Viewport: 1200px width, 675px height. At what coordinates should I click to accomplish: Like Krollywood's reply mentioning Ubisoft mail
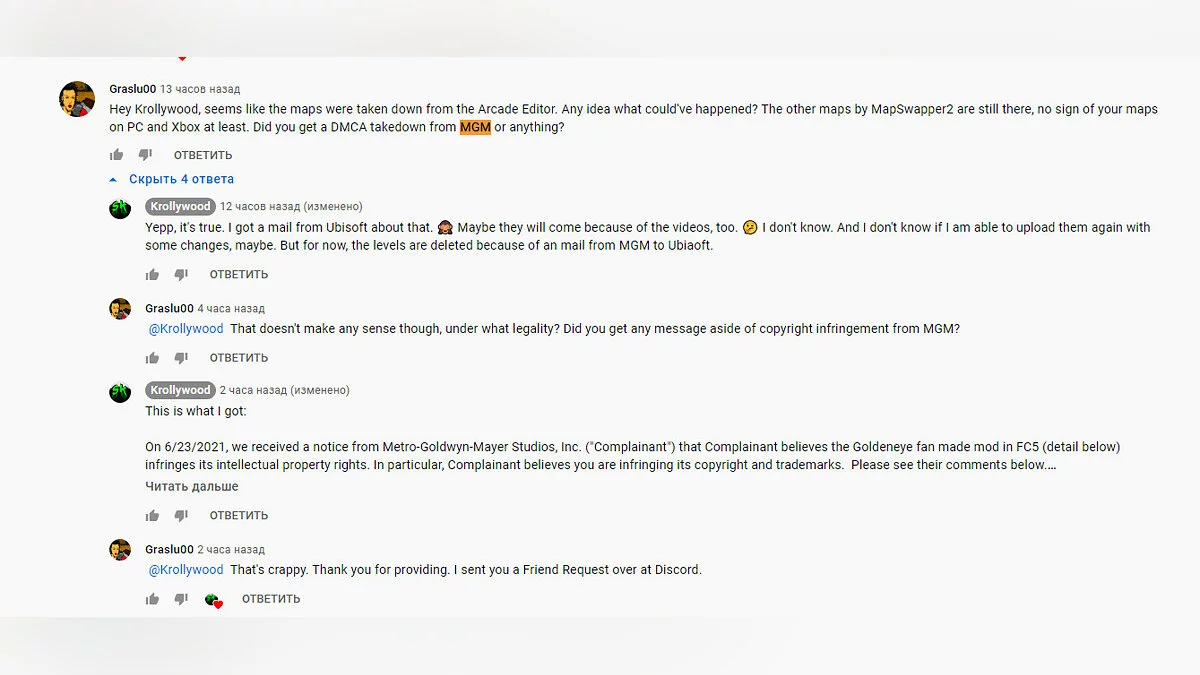(x=153, y=275)
